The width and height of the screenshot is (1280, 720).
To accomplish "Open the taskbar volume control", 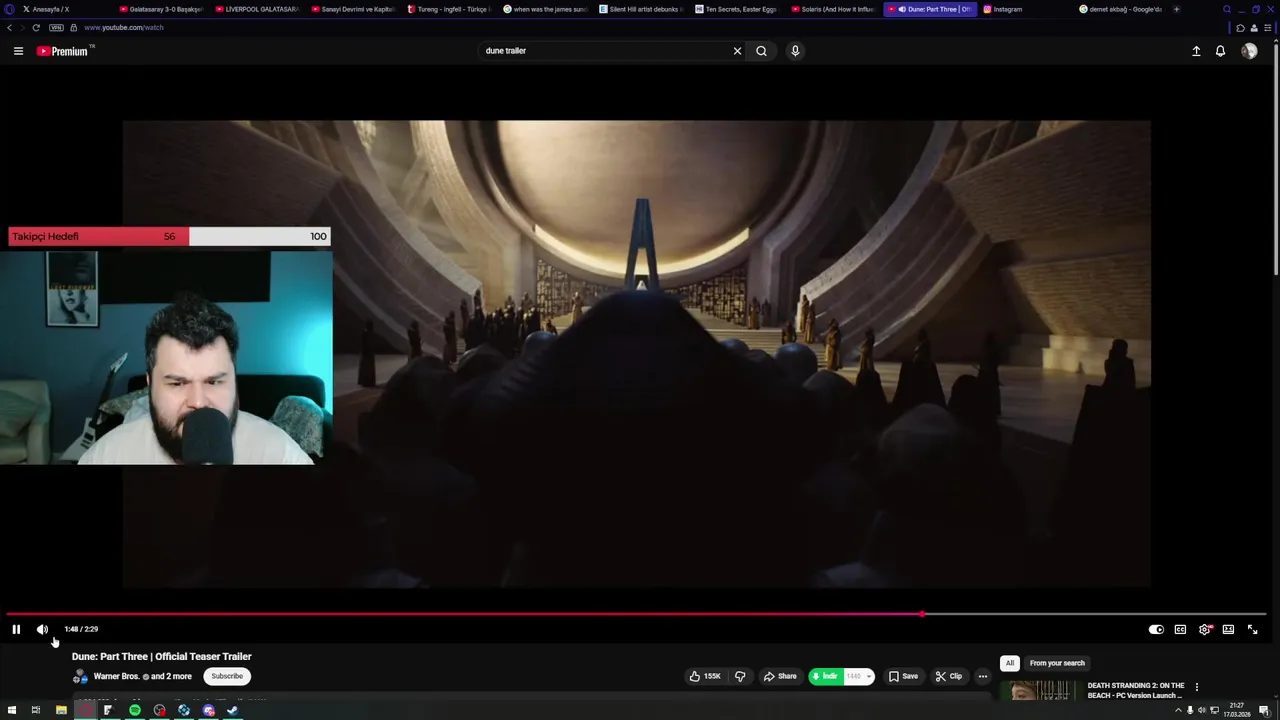I will coord(1202,710).
